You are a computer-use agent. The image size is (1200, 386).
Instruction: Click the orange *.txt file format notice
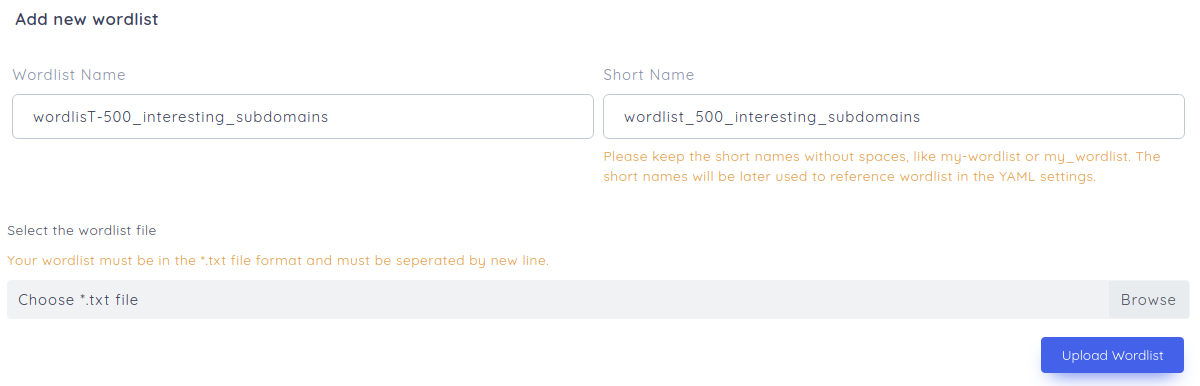click(x=278, y=260)
